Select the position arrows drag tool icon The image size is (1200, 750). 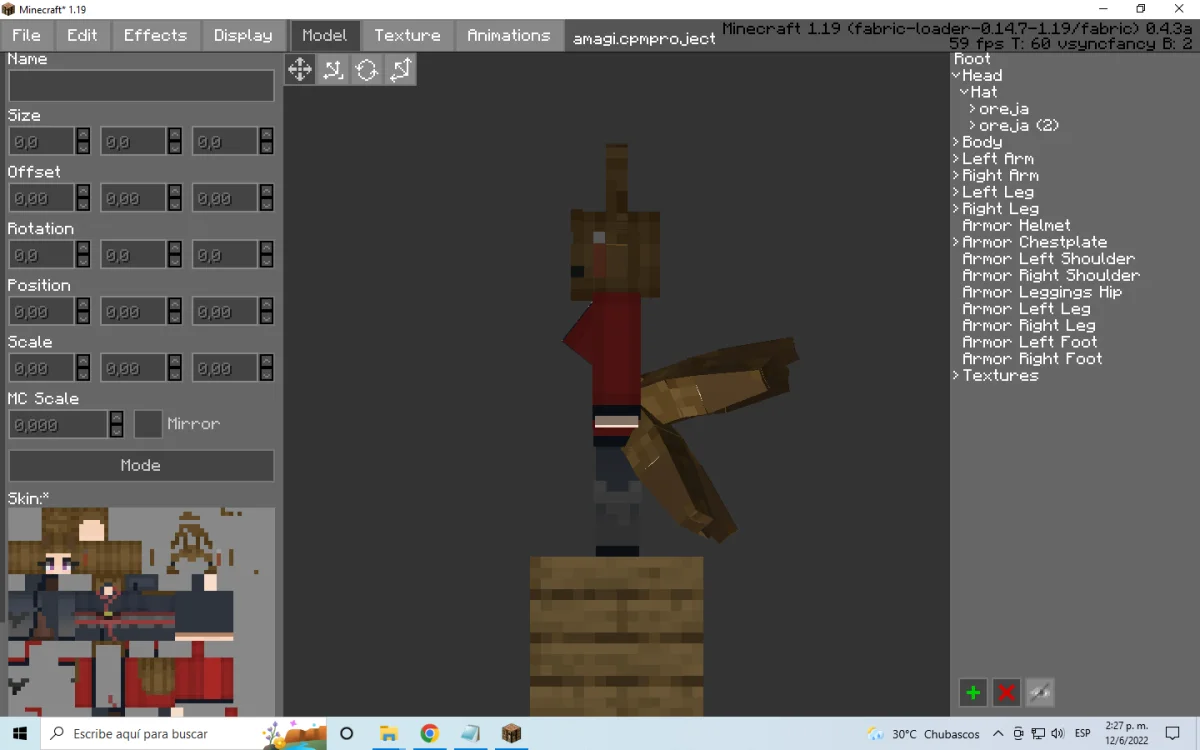click(400, 69)
